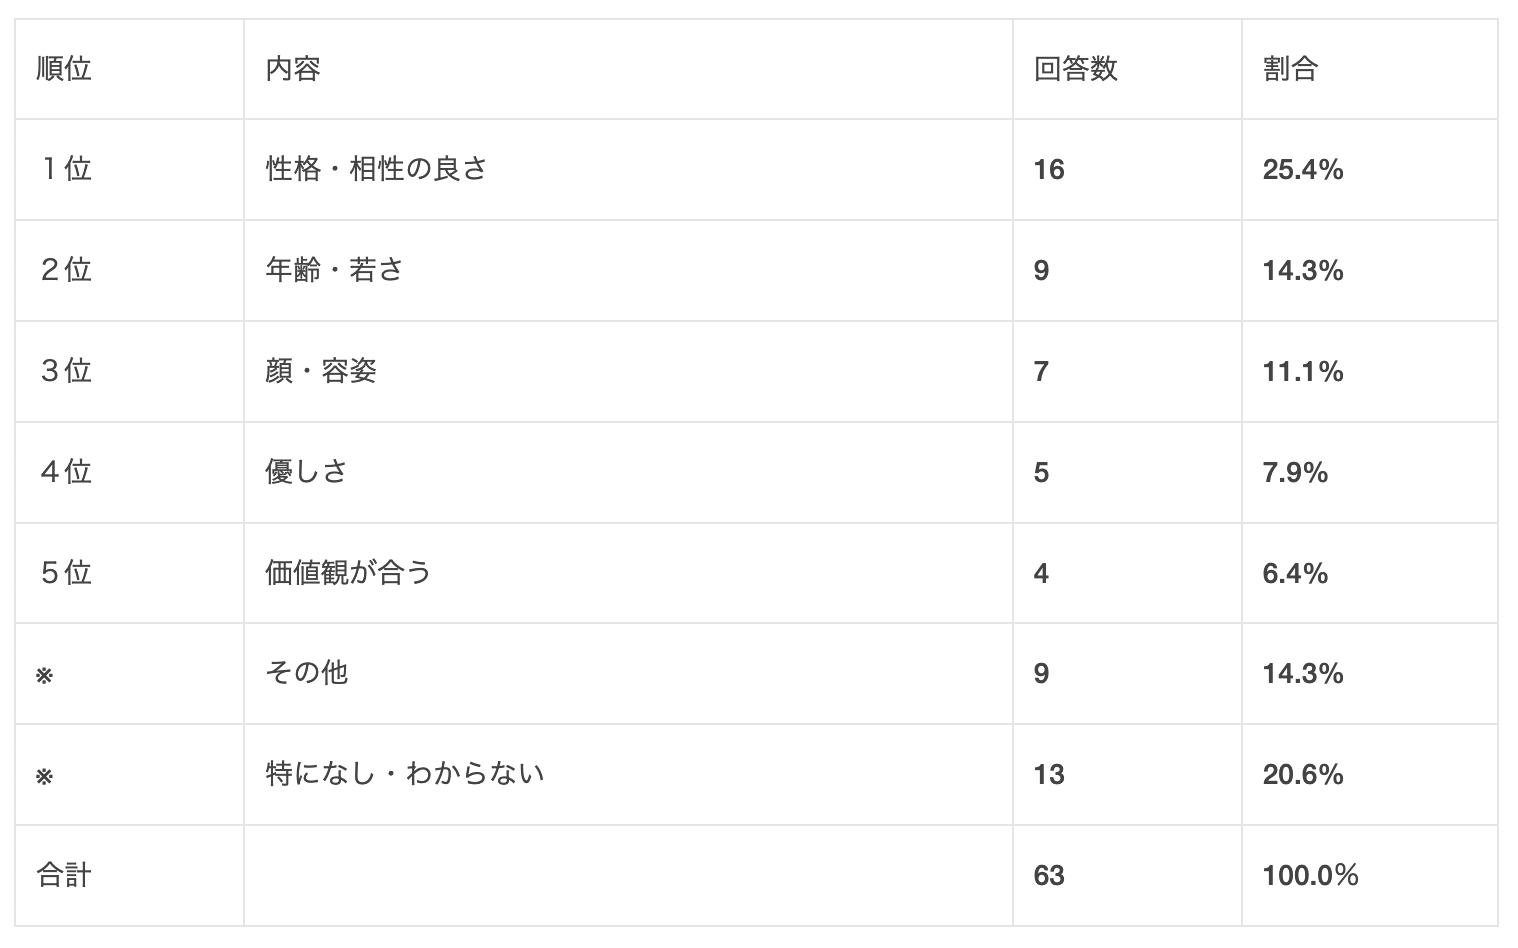Image resolution: width=1518 pixels, height=948 pixels.
Task: Click the 1位 rank cell
Action: click(x=66, y=169)
